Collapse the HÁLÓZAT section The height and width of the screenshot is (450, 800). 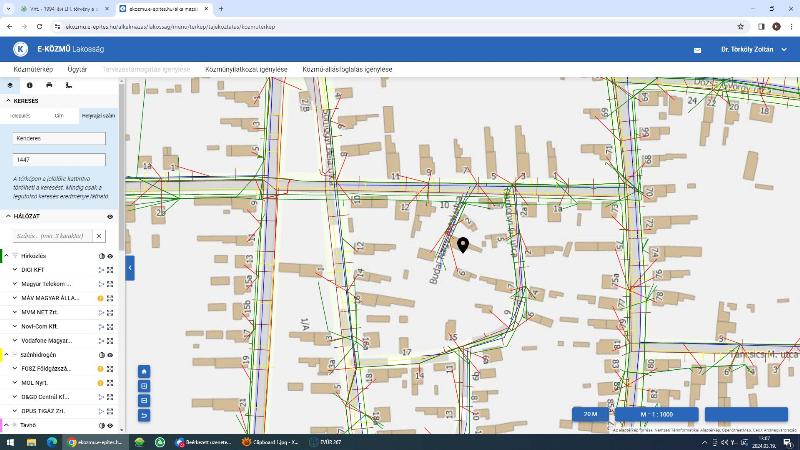[8, 216]
